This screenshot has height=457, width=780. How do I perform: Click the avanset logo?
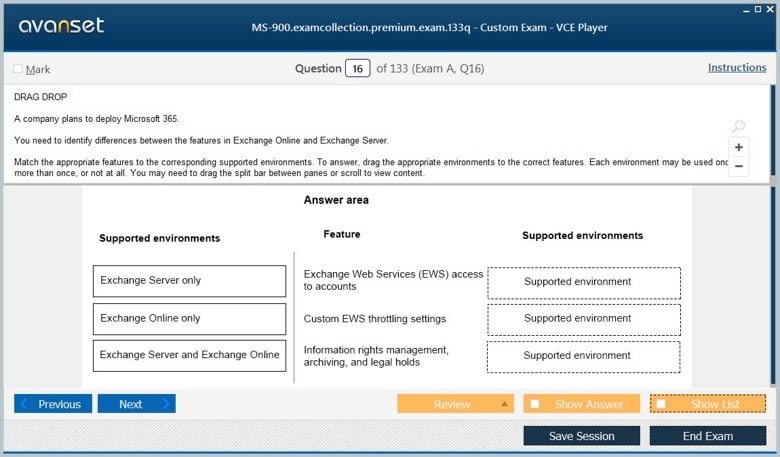point(61,25)
